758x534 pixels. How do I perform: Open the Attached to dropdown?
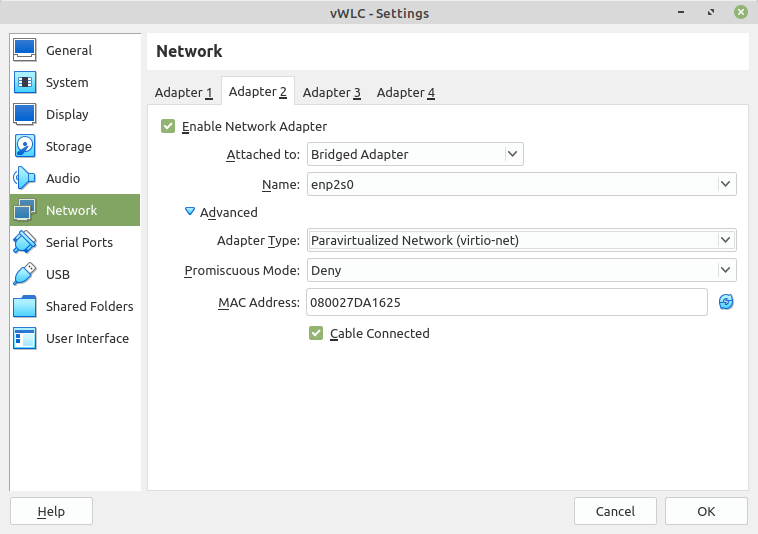point(414,154)
